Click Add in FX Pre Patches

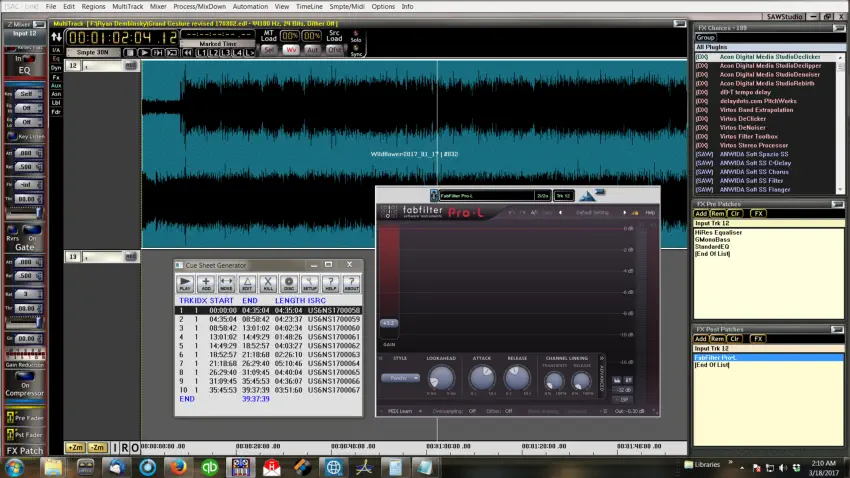[701, 213]
